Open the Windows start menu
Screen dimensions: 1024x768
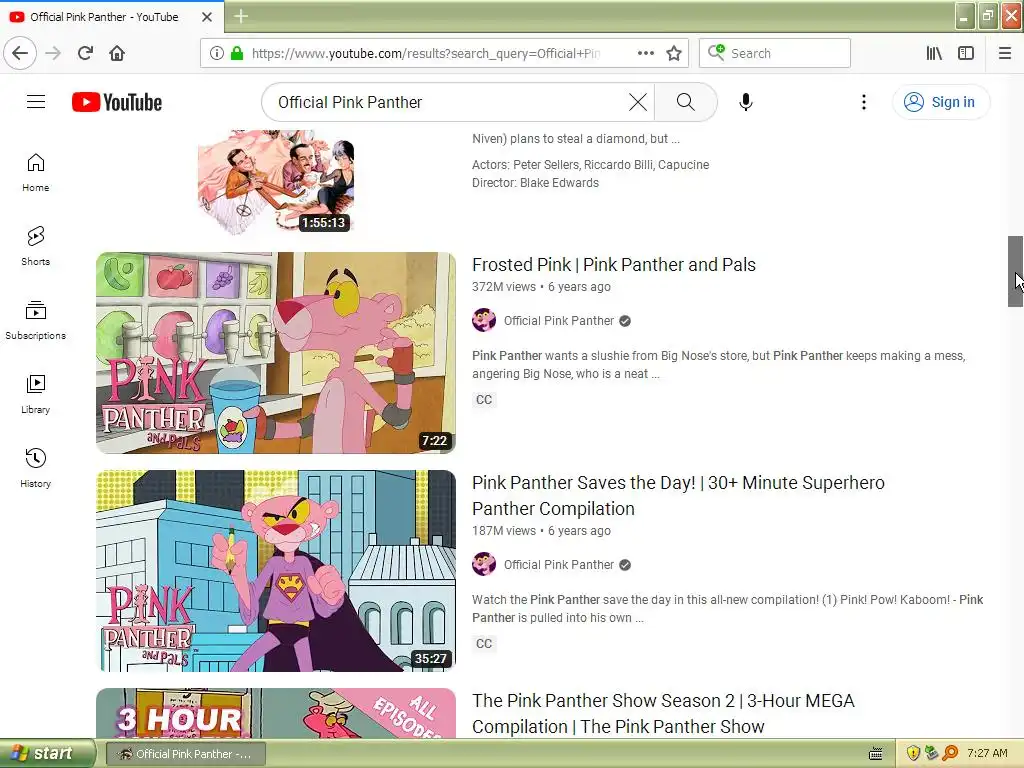click(46, 754)
